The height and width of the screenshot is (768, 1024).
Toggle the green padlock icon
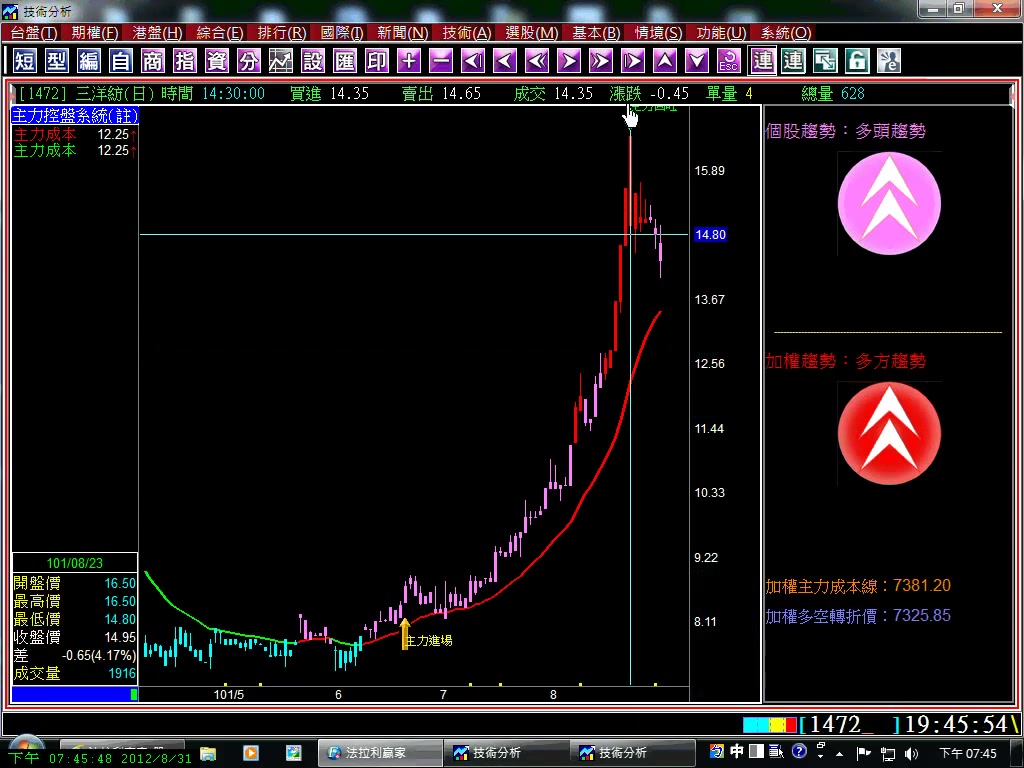(857, 61)
